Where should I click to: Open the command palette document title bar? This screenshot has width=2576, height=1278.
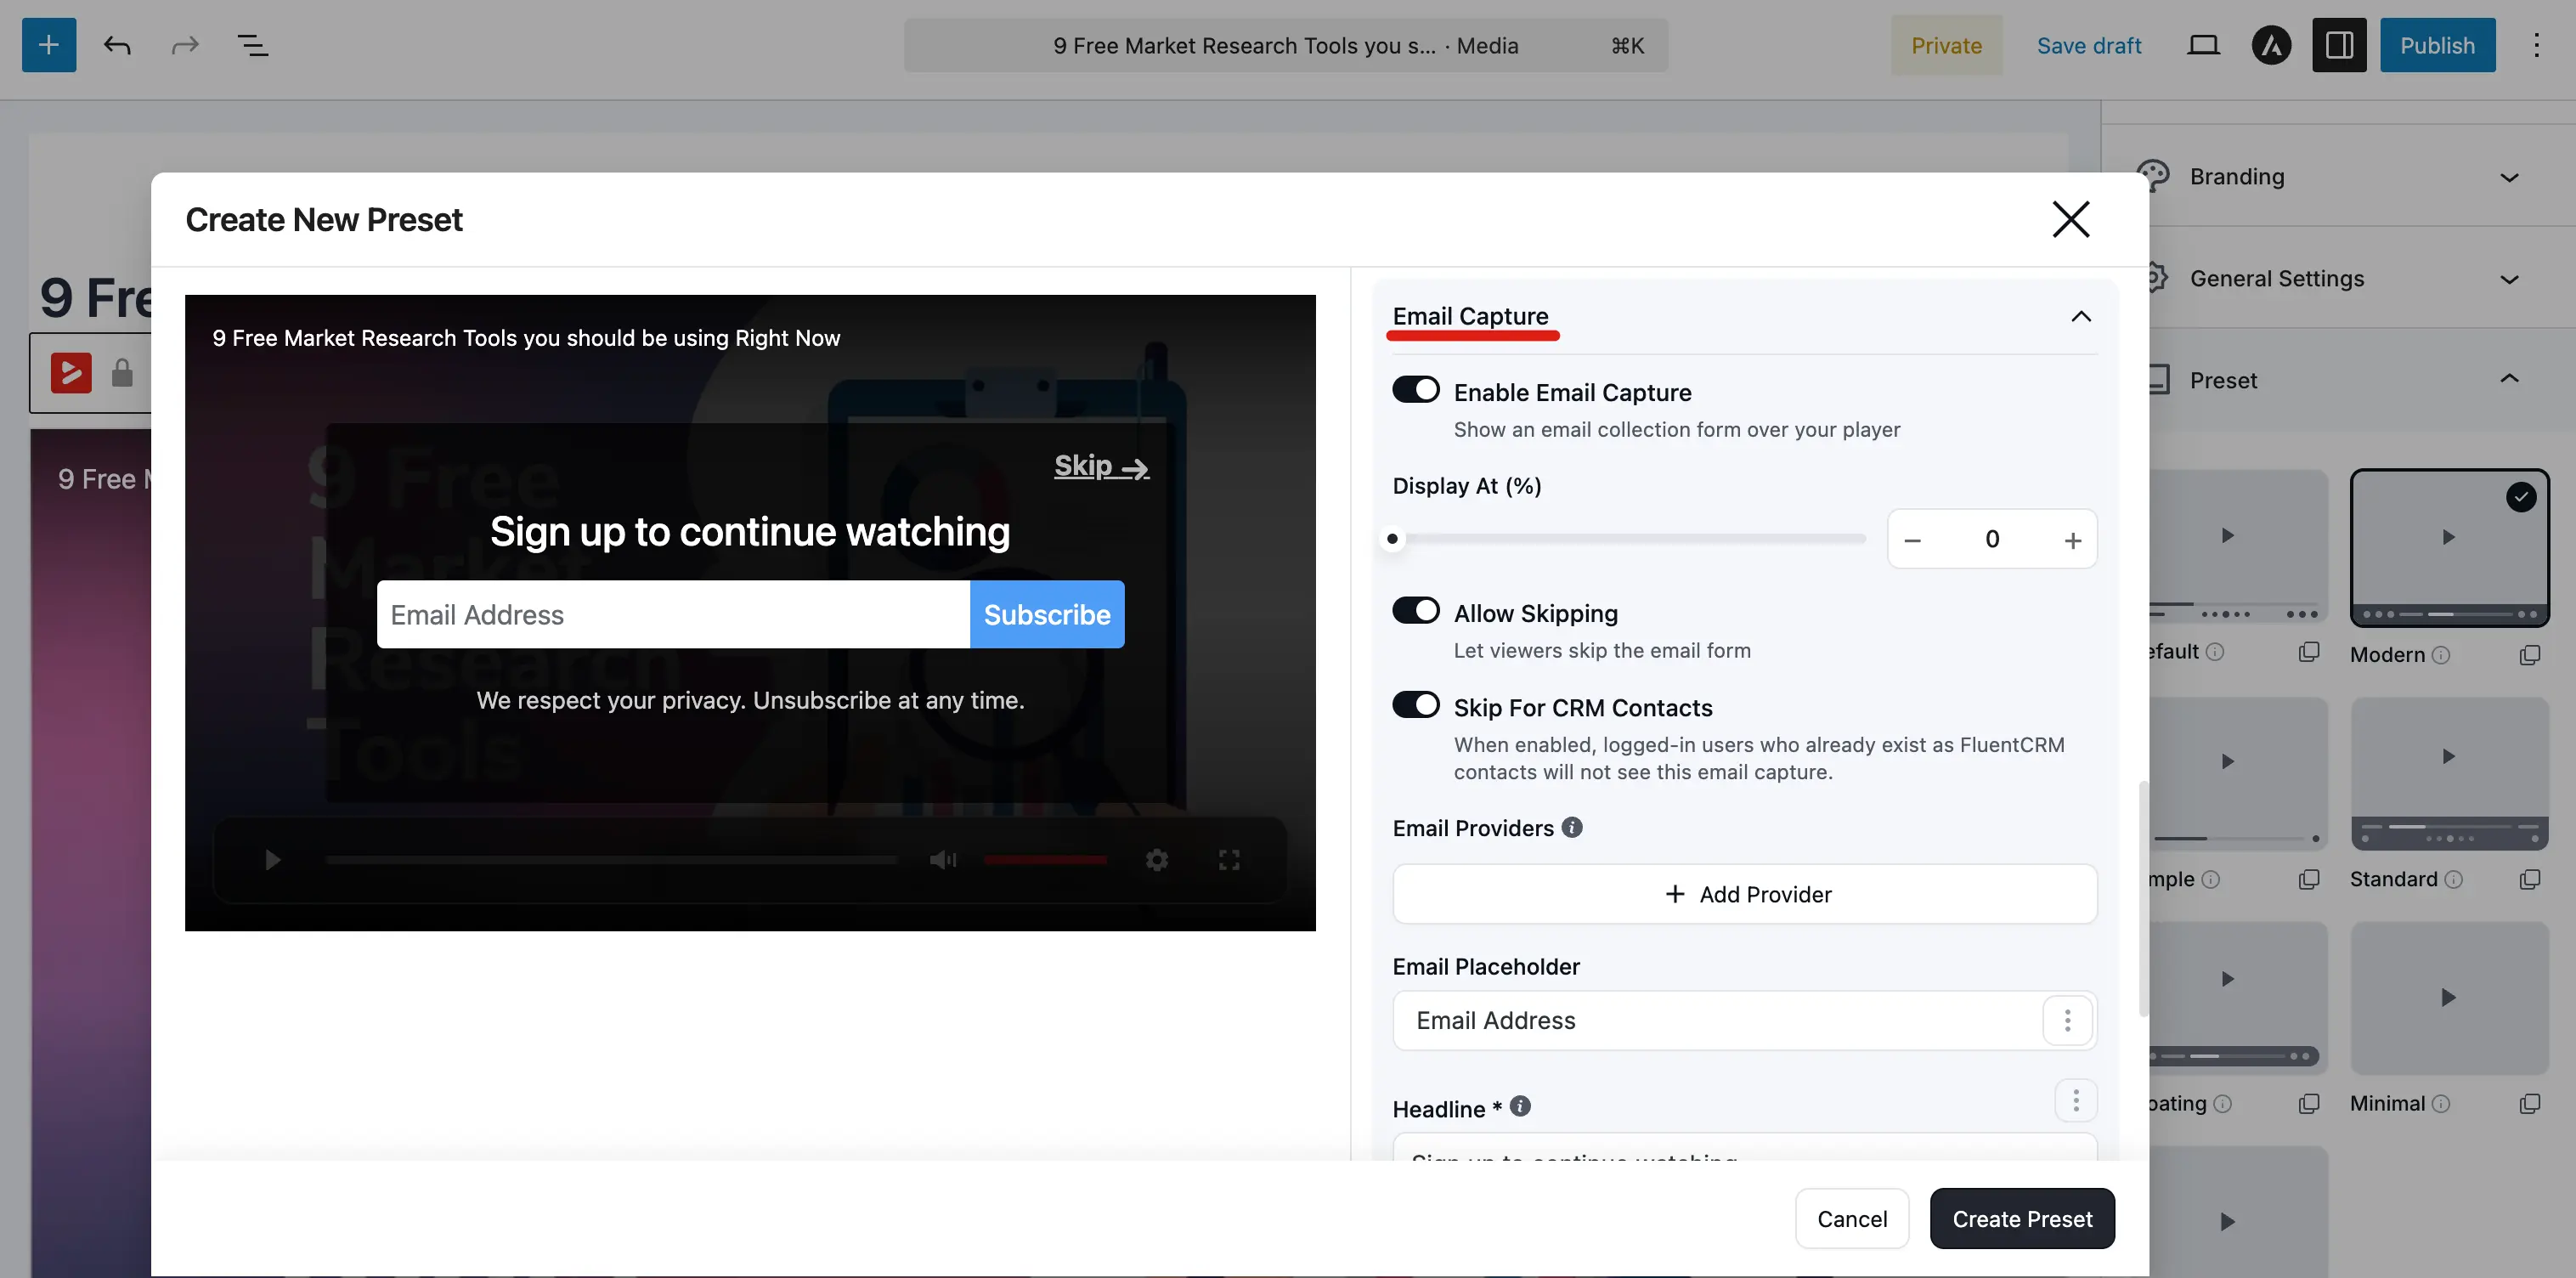[1285, 45]
